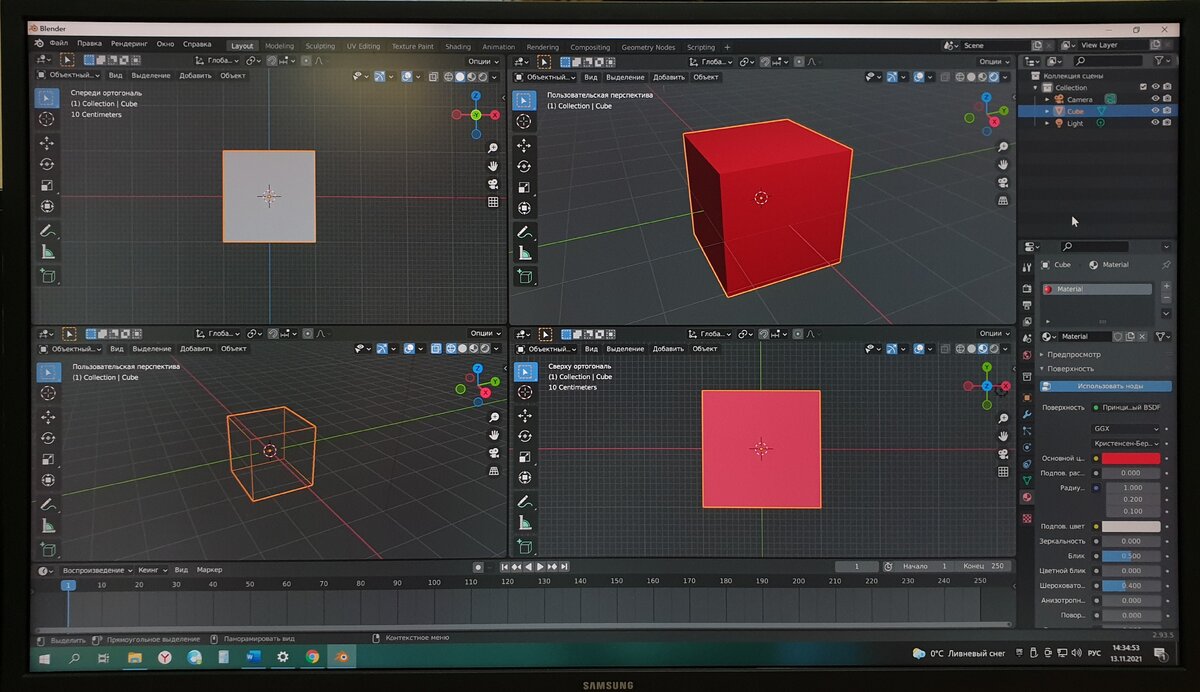This screenshot has width=1200, height=692.
Task: Open the Scene properties tab
Action: coord(1026,338)
